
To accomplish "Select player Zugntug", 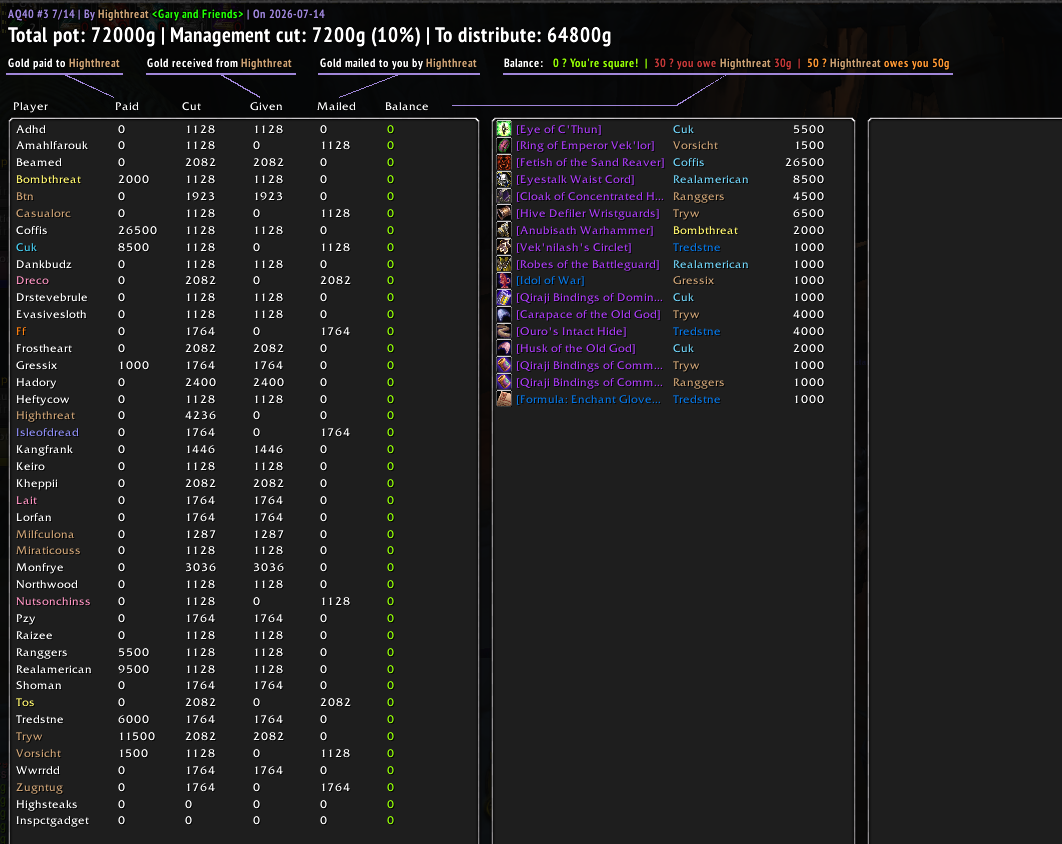I will (39, 787).
